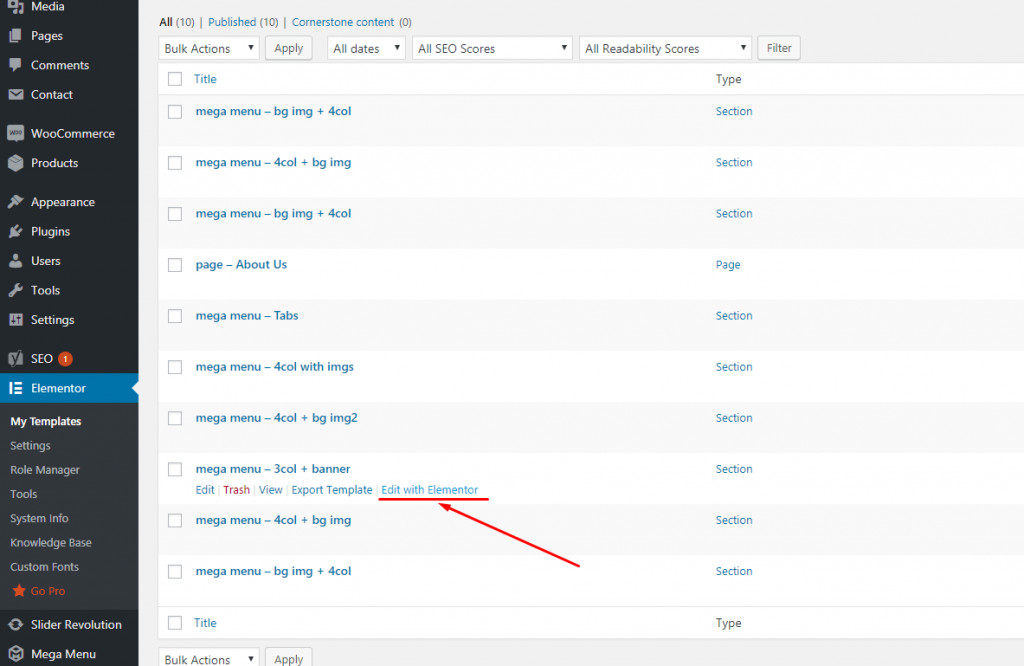1024x666 pixels.
Task: Open Elementor Tools submenu item
Action: tap(24, 494)
